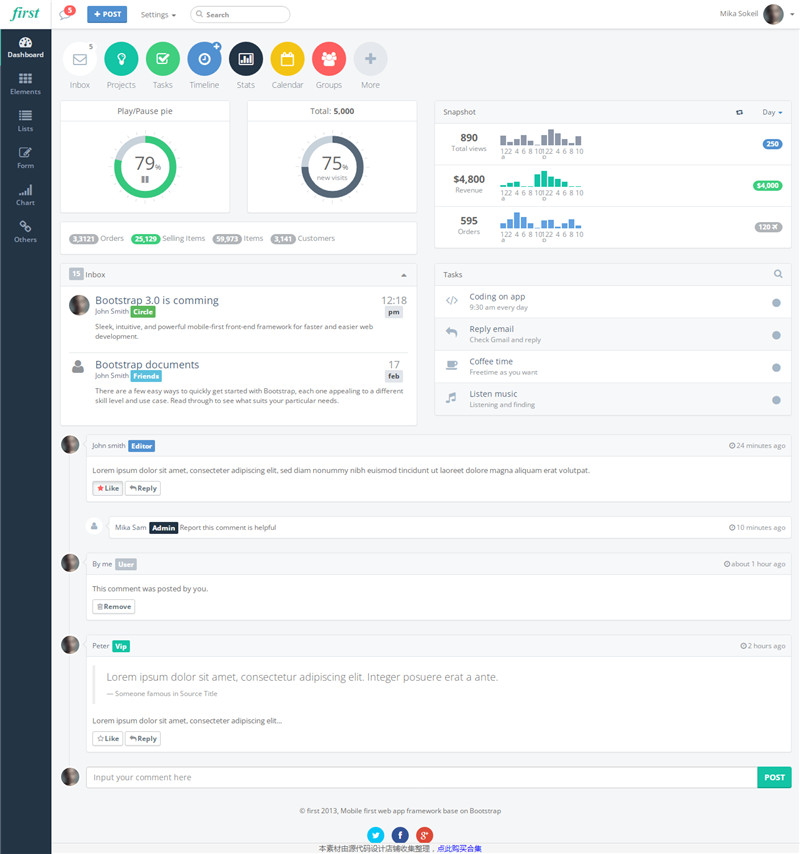Viewport: 800px width, 854px height.
Task: Click the Circle label on first message
Action: point(143,312)
